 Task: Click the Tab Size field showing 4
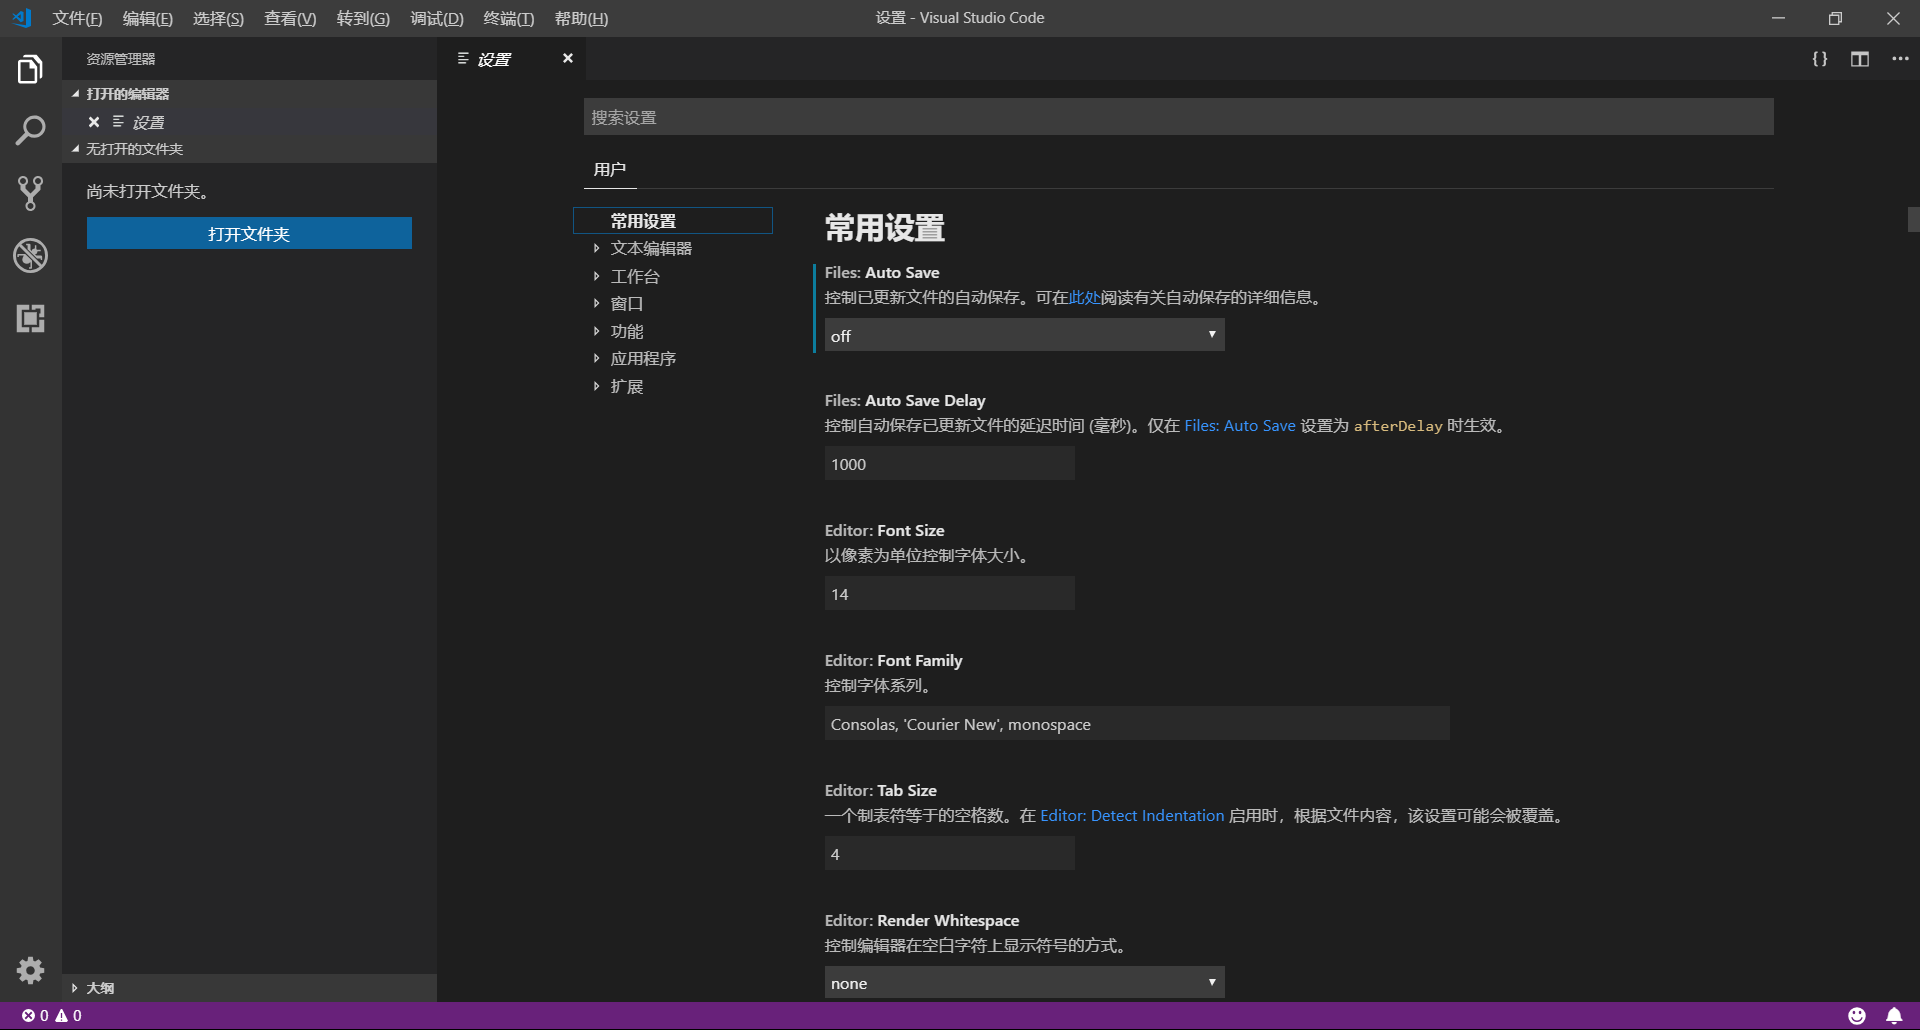tap(950, 853)
